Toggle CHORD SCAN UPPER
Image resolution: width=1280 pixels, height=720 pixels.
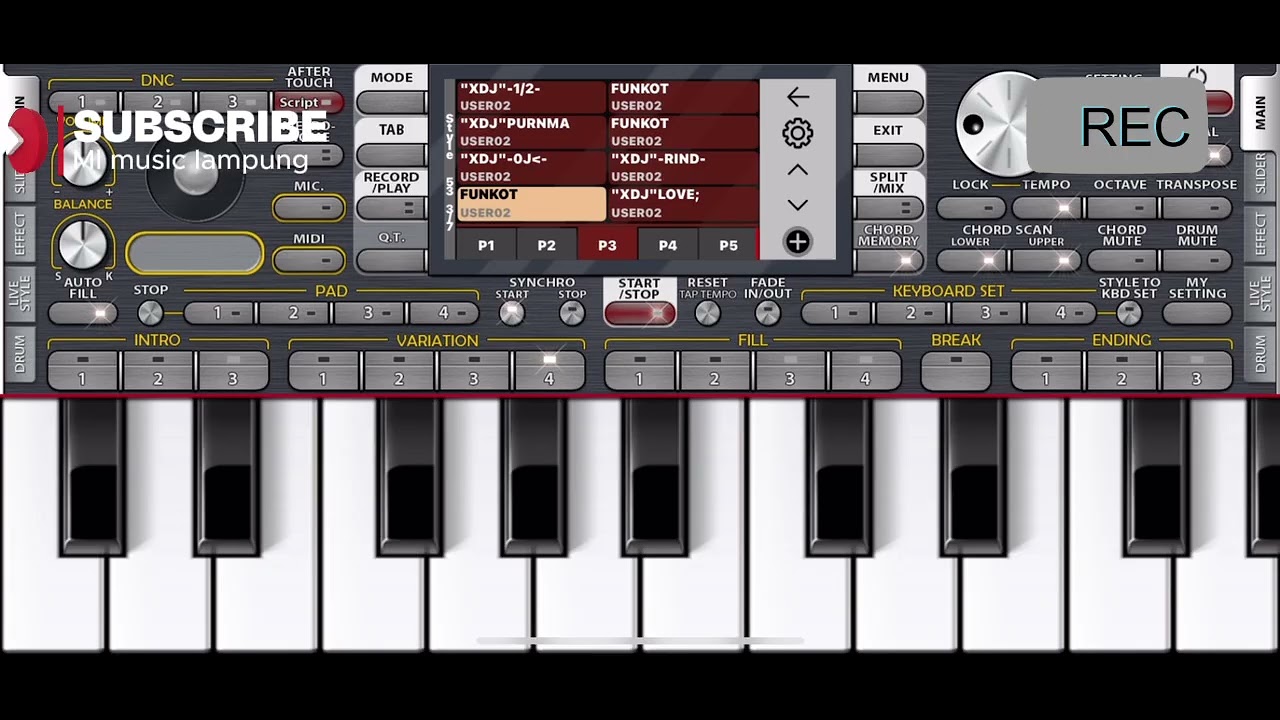(x=1046, y=261)
